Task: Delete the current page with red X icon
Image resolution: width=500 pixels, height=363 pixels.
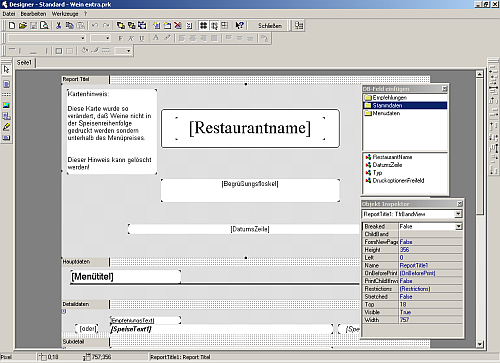Action: pyautogui.click(x=178, y=25)
